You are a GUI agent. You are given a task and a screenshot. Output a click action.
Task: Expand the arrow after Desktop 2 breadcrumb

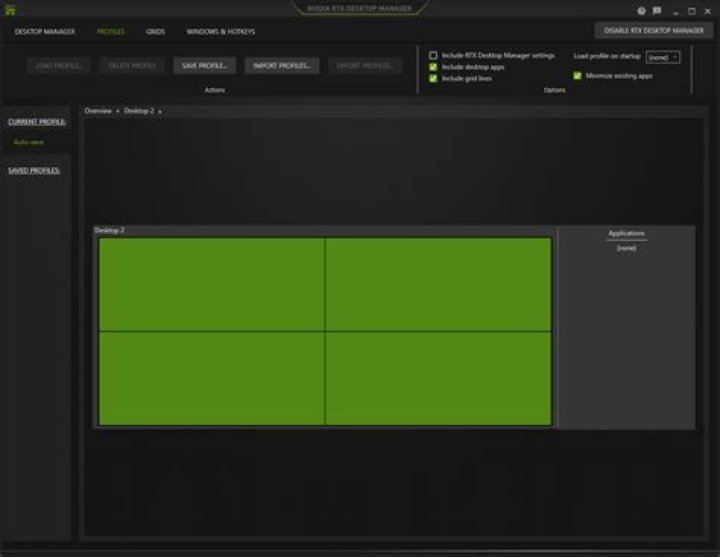tap(160, 112)
